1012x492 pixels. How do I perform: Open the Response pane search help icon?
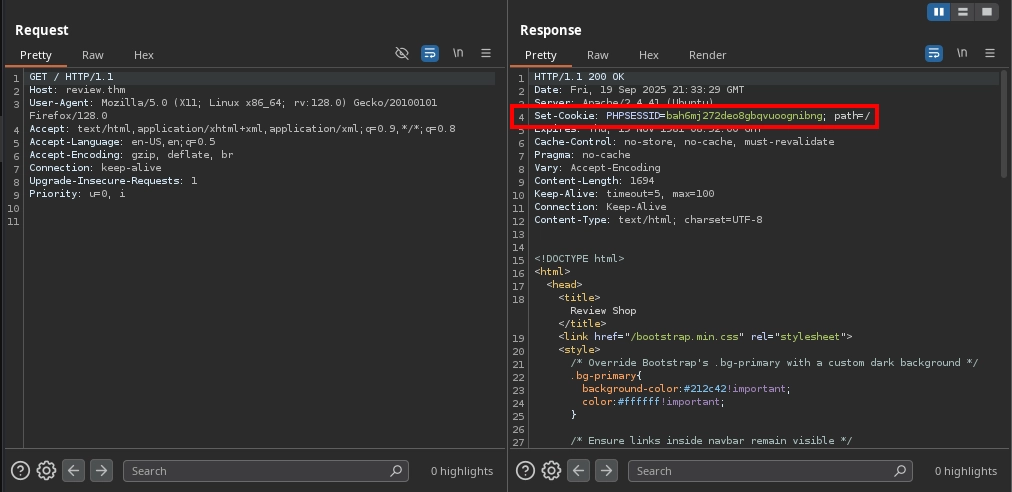coord(524,470)
